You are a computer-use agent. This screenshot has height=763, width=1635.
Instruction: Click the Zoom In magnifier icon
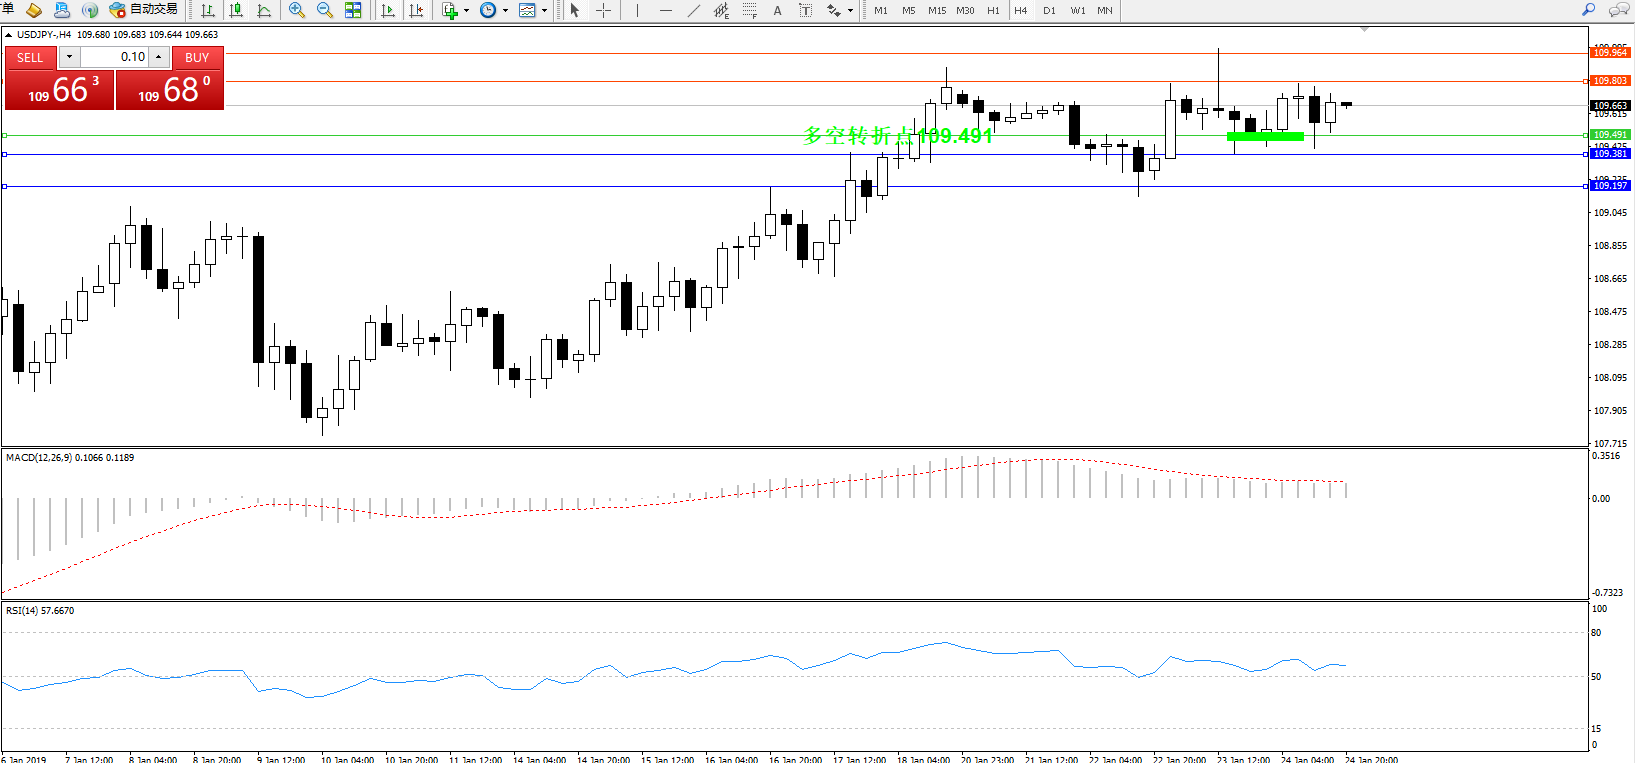297,10
